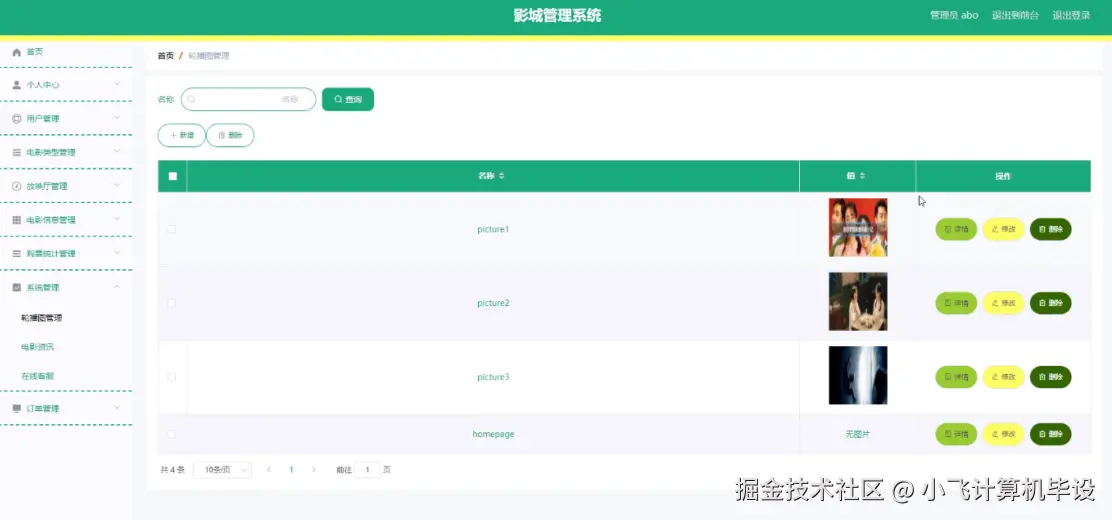
Task: Click the sort arrows in the 名称 column header
Action: point(501,176)
